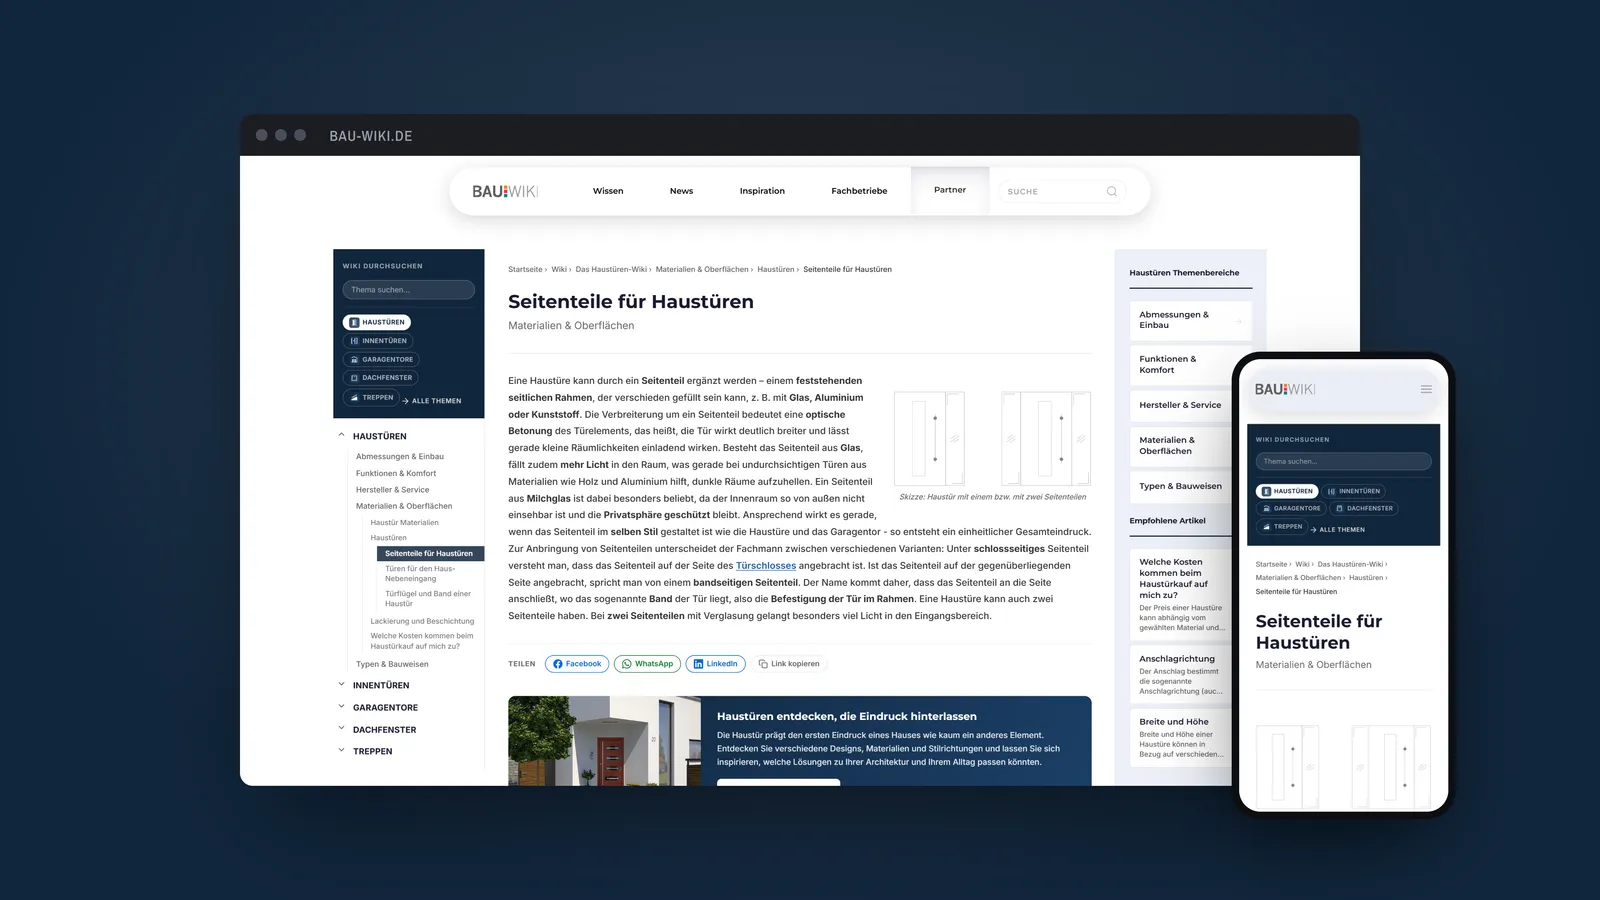This screenshot has width=1600, height=900.
Task: Select Hersteller & Service in the sidebar tree
Action: tap(393, 490)
